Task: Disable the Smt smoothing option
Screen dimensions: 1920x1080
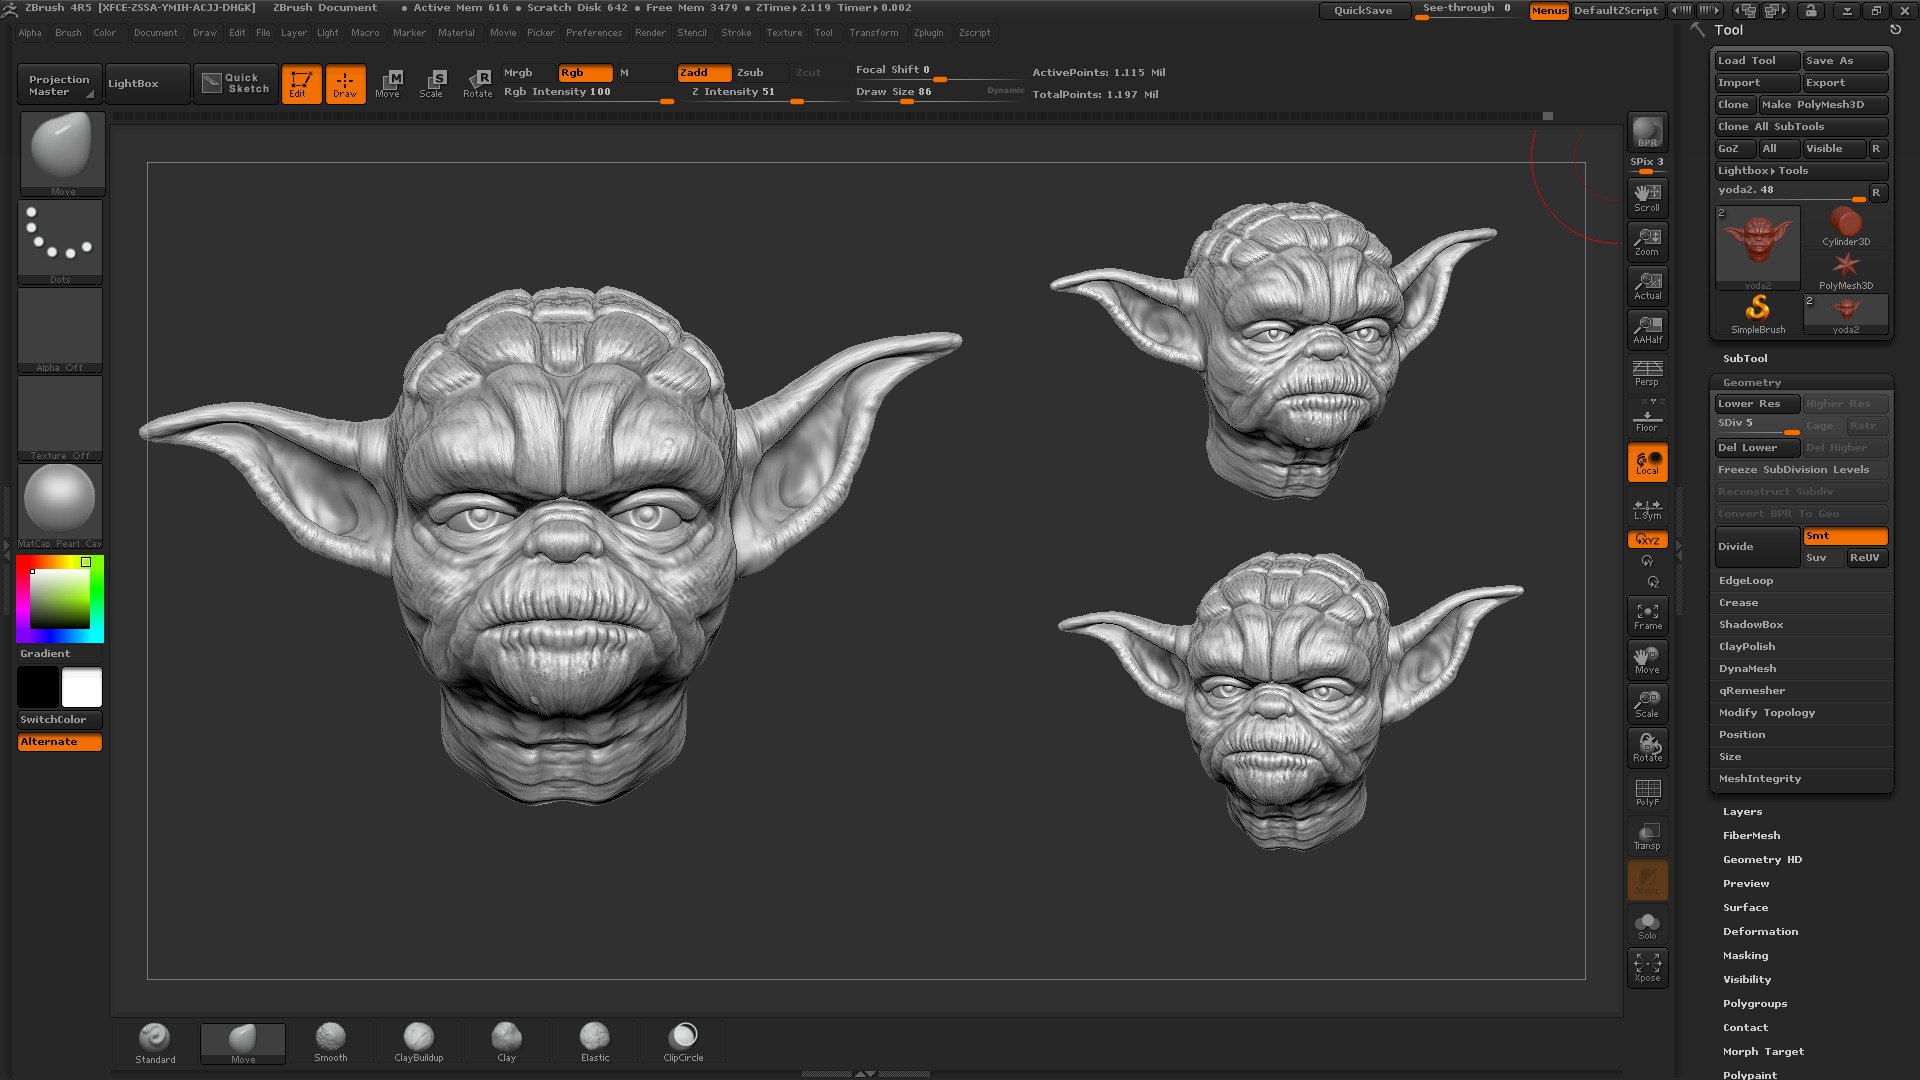Action: (1845, 536)
